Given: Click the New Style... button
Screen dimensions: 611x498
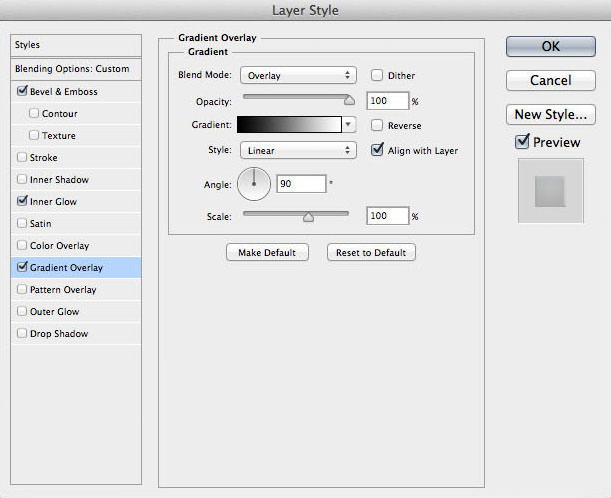Looking at the screenshot, I should 551,115.
